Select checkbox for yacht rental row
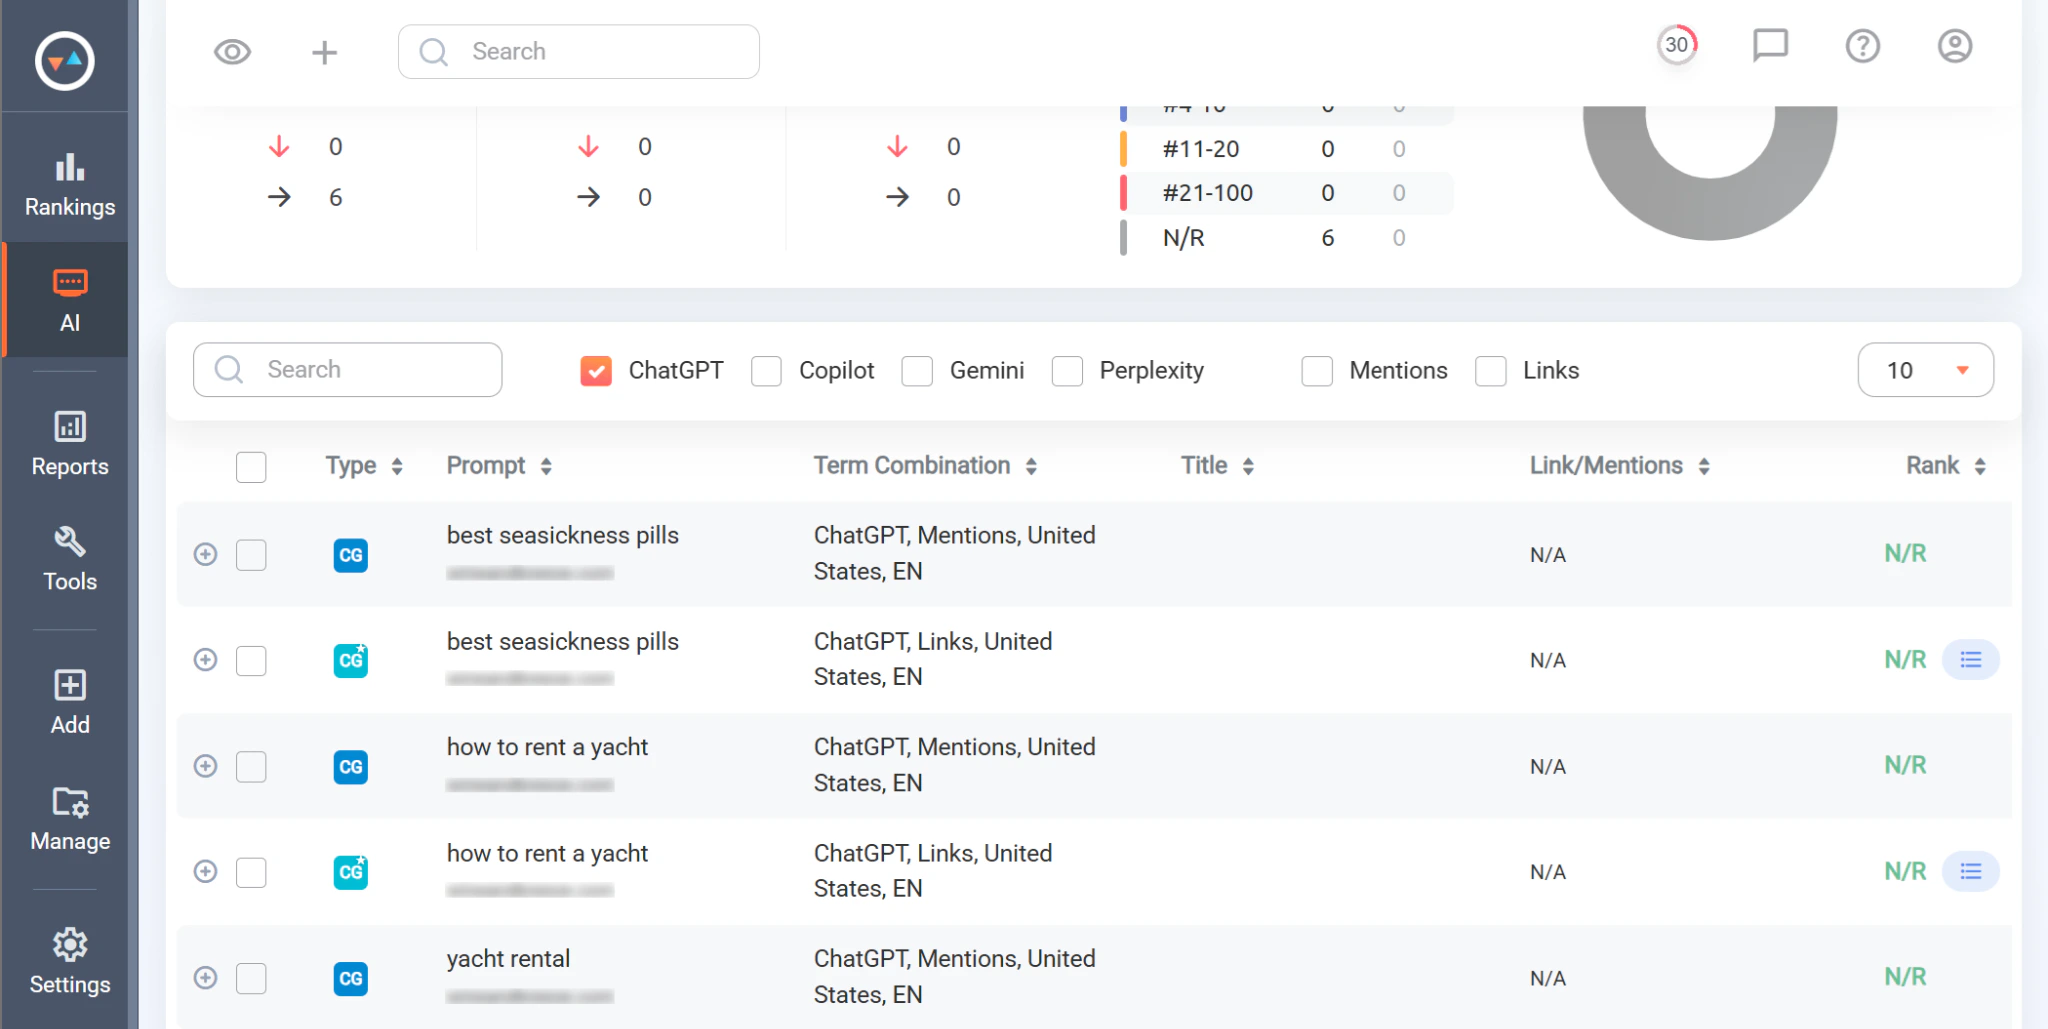Image resolution: width=2048 pixels, height=1029 pixels. tap(251, 979)
